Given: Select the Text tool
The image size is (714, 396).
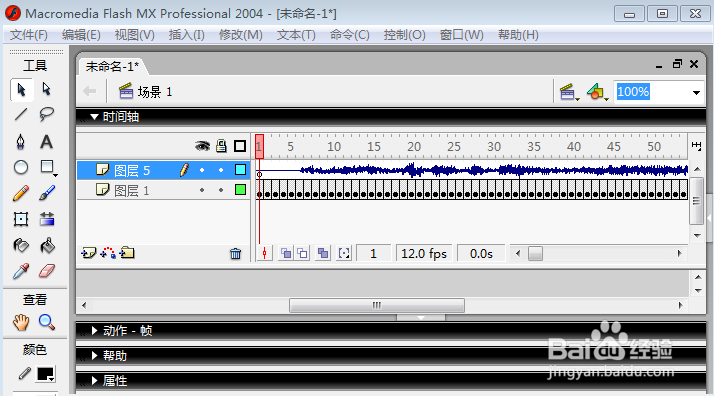Looking at the screenshot, I should pyautogui.click(x=46, y=142).
